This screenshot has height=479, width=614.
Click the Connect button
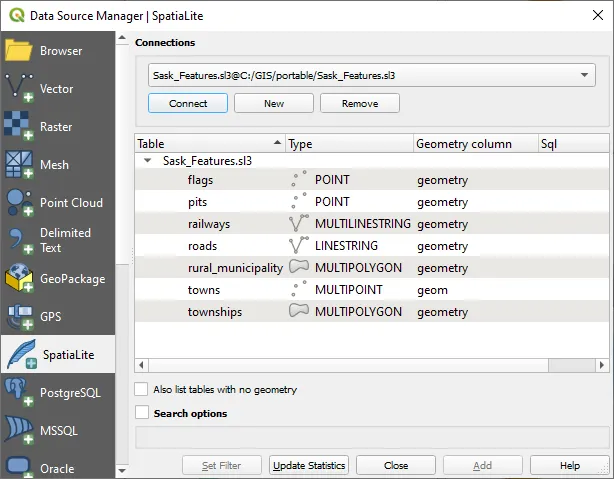tap(188, 104)
